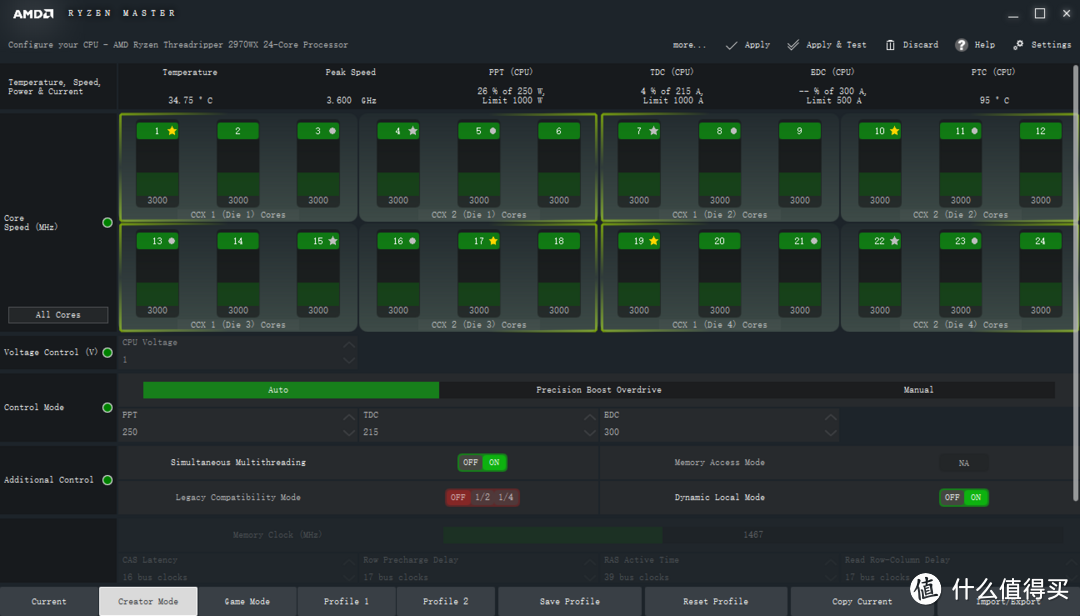This screenshot has height=616, width=1080.
Task: Increase PPT value with up arrow
Action: tap(349, 417)
